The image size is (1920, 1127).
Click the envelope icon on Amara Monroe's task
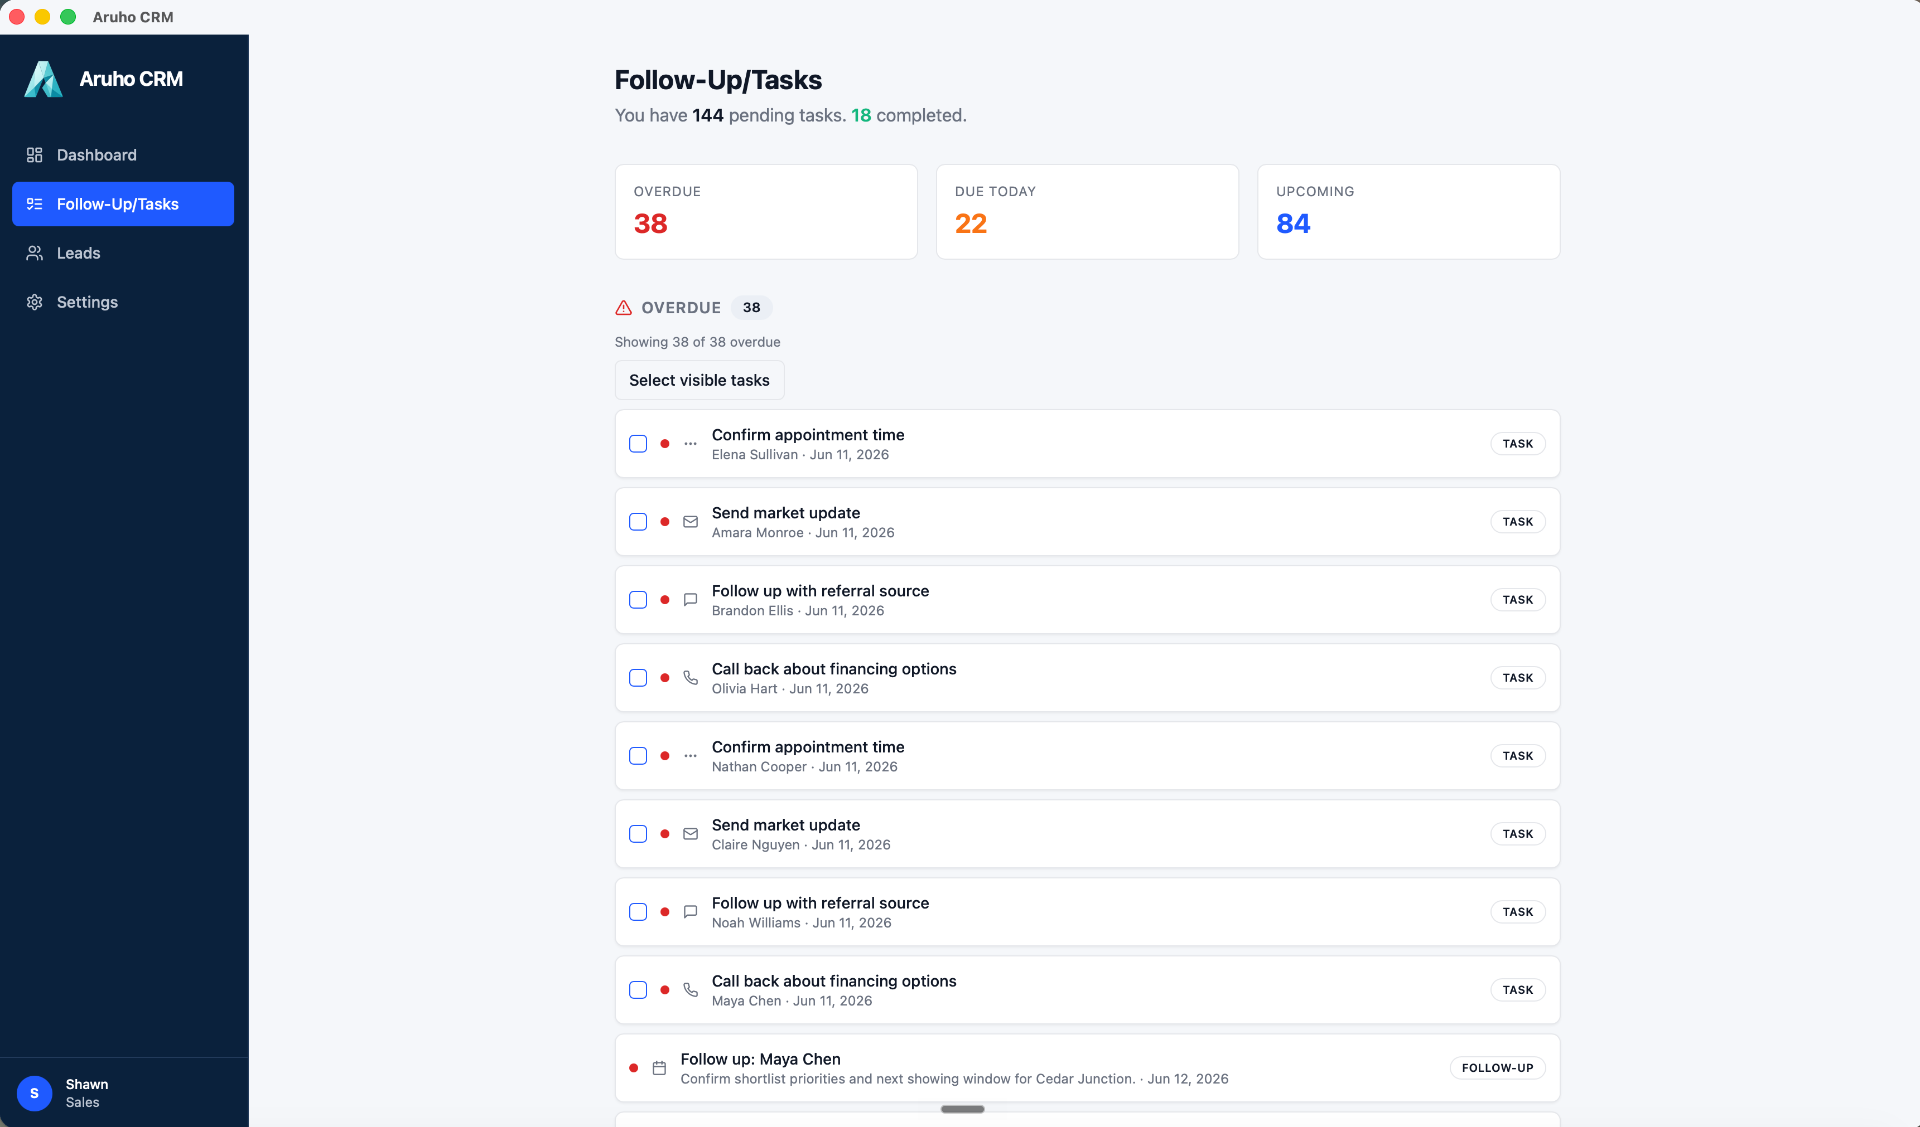click(690, 522)
